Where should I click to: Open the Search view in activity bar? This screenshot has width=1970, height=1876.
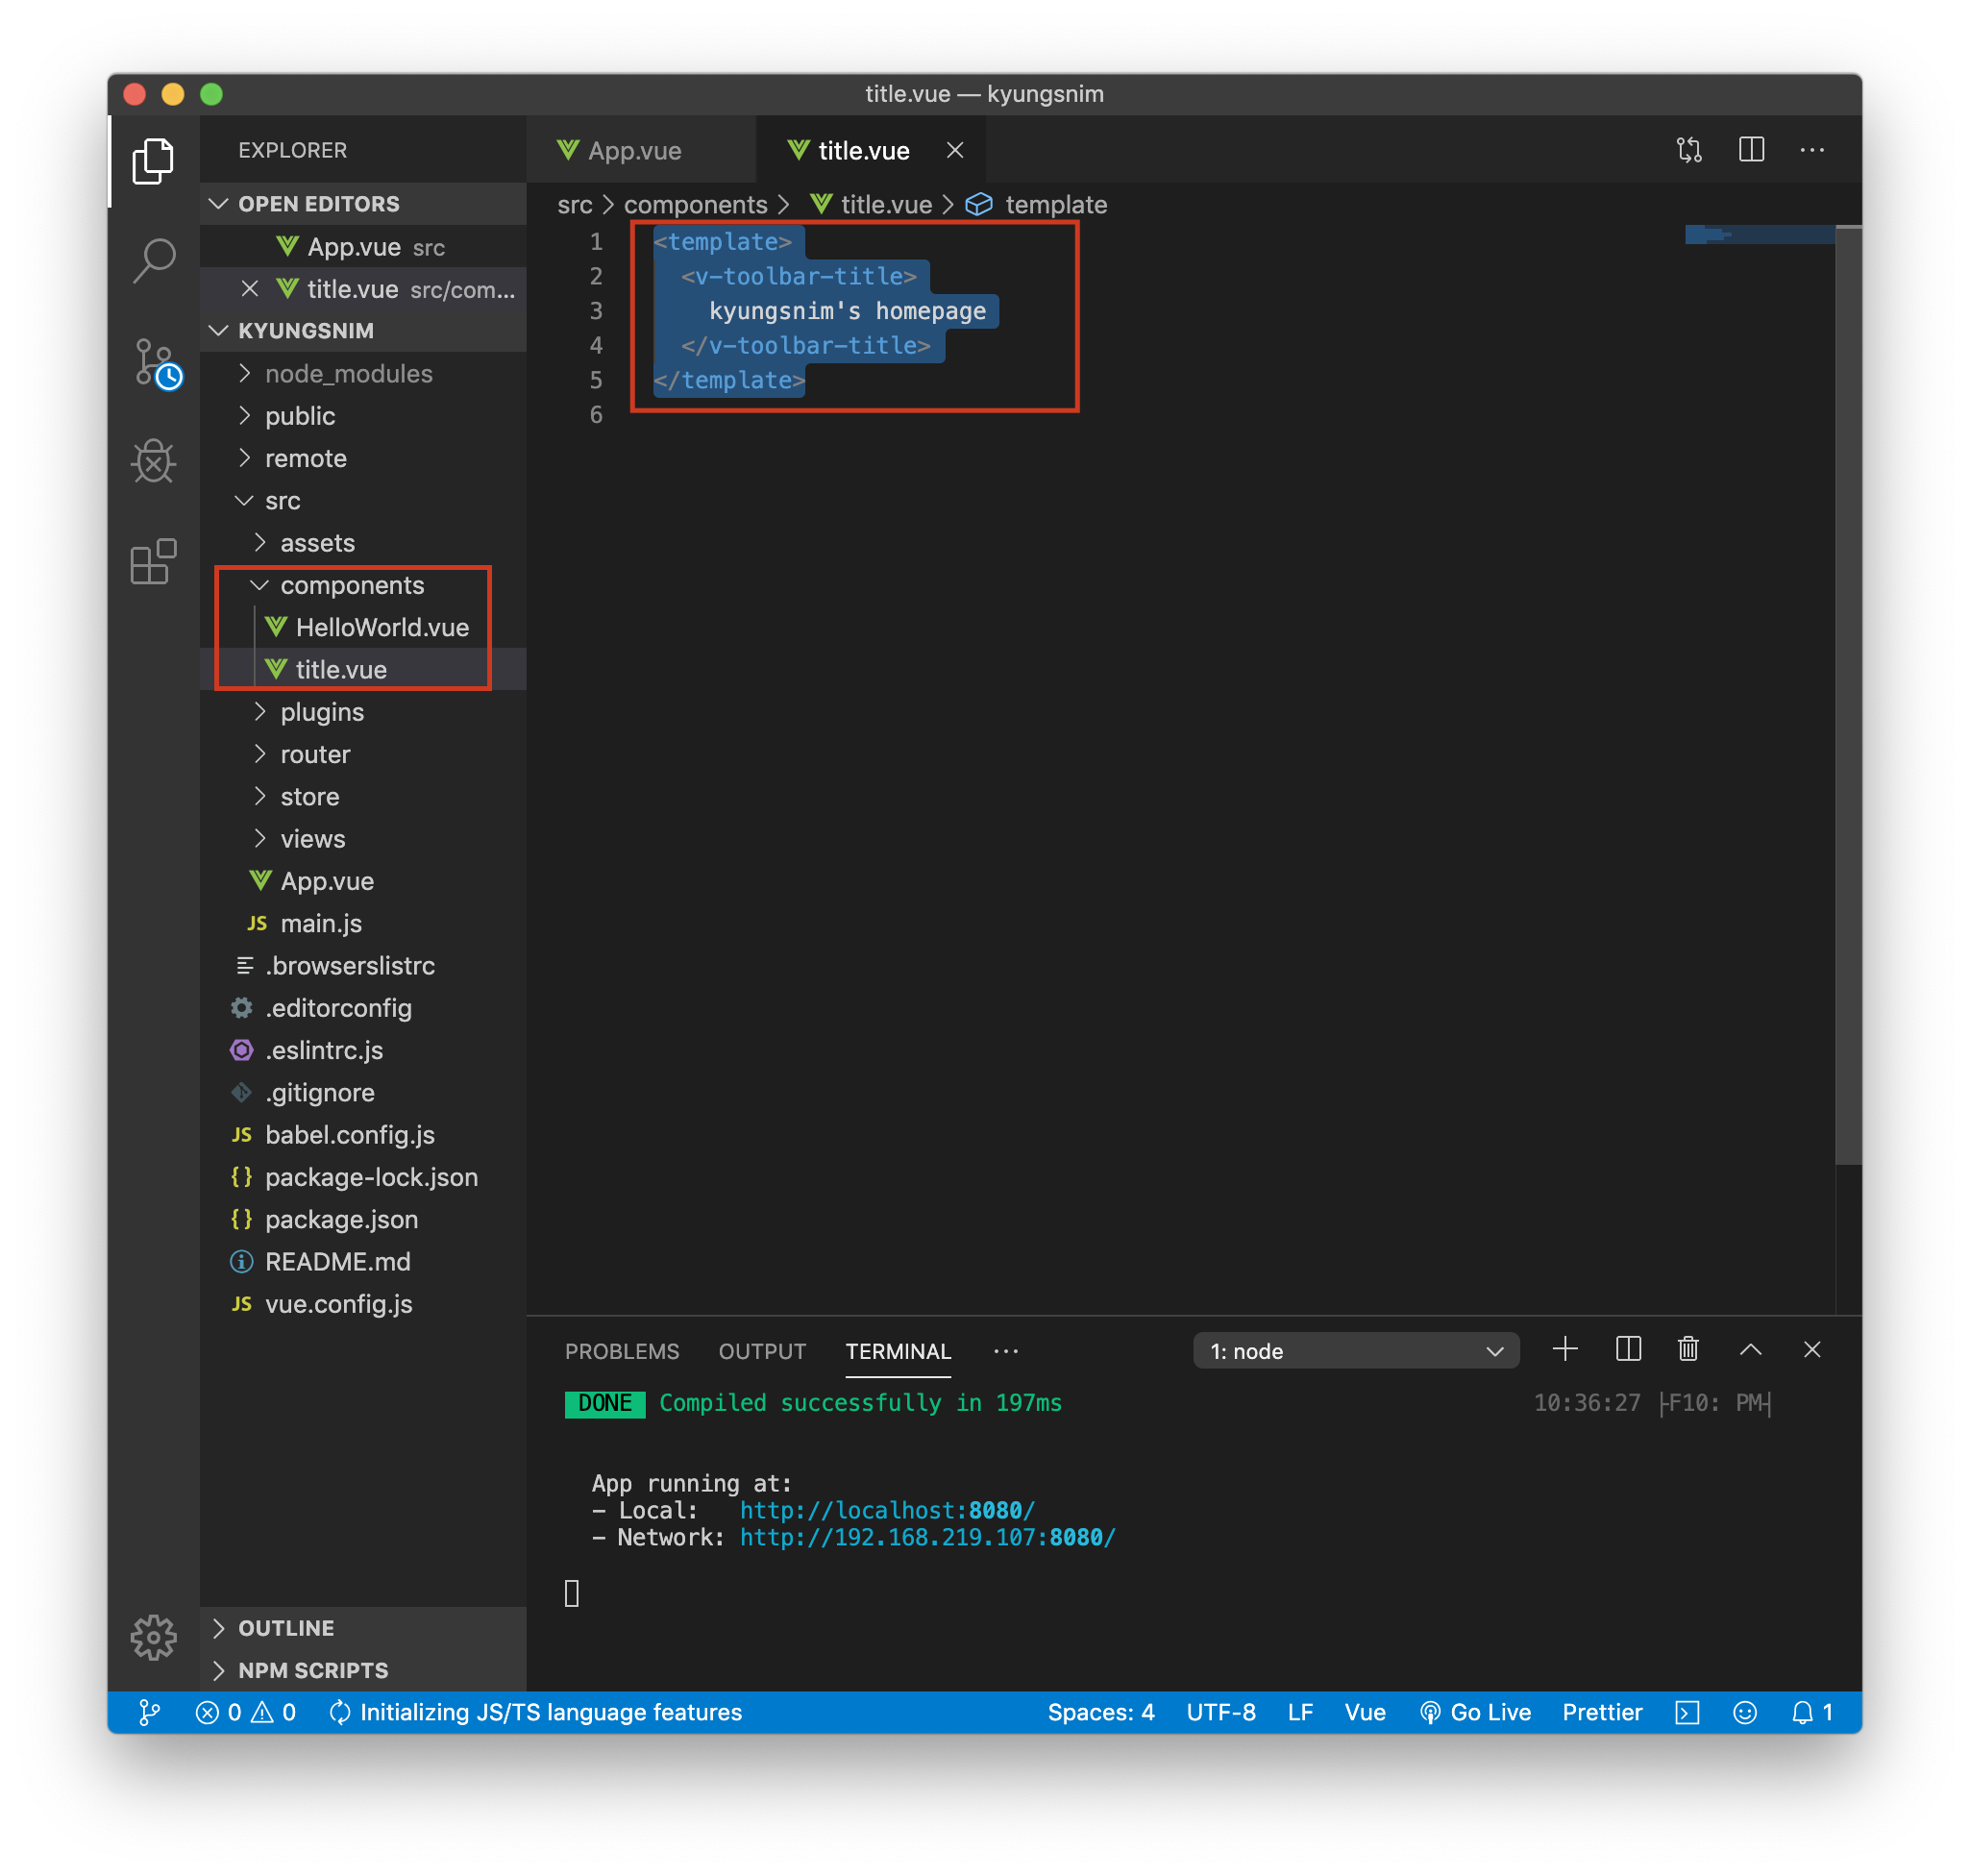[153, 262]
